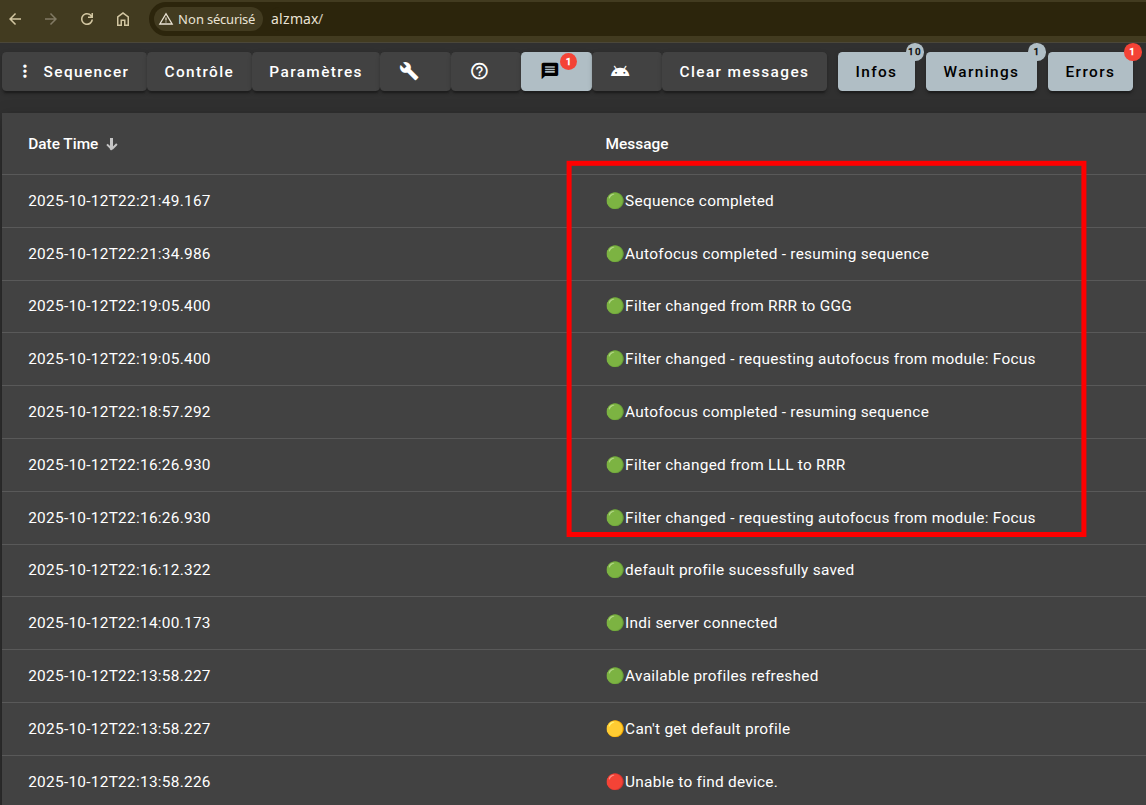Go forward in the browser

51,19
